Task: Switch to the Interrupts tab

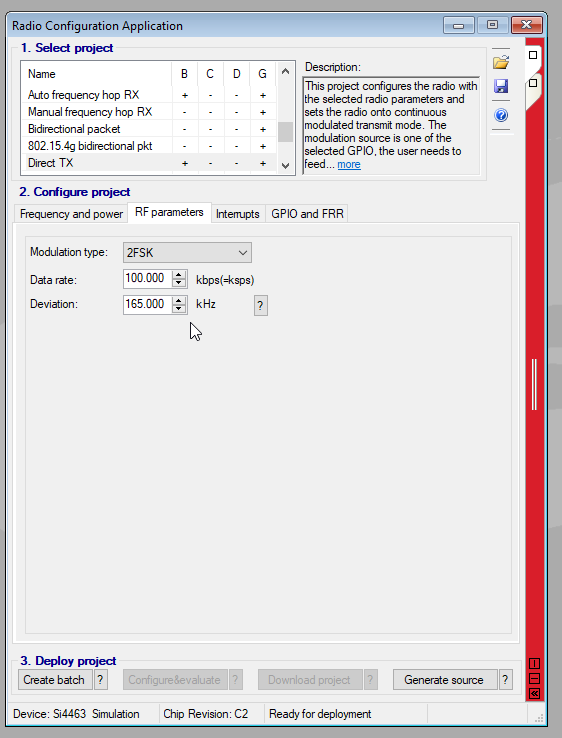Action: click(x=238, y=214)
